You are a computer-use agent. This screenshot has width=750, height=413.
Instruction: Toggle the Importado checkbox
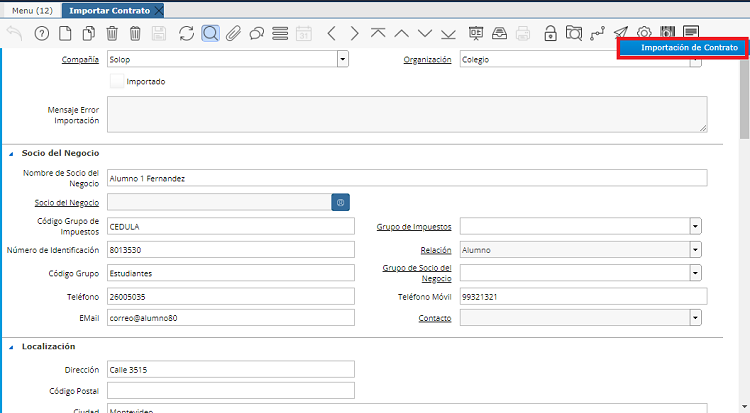coord(115,81)
